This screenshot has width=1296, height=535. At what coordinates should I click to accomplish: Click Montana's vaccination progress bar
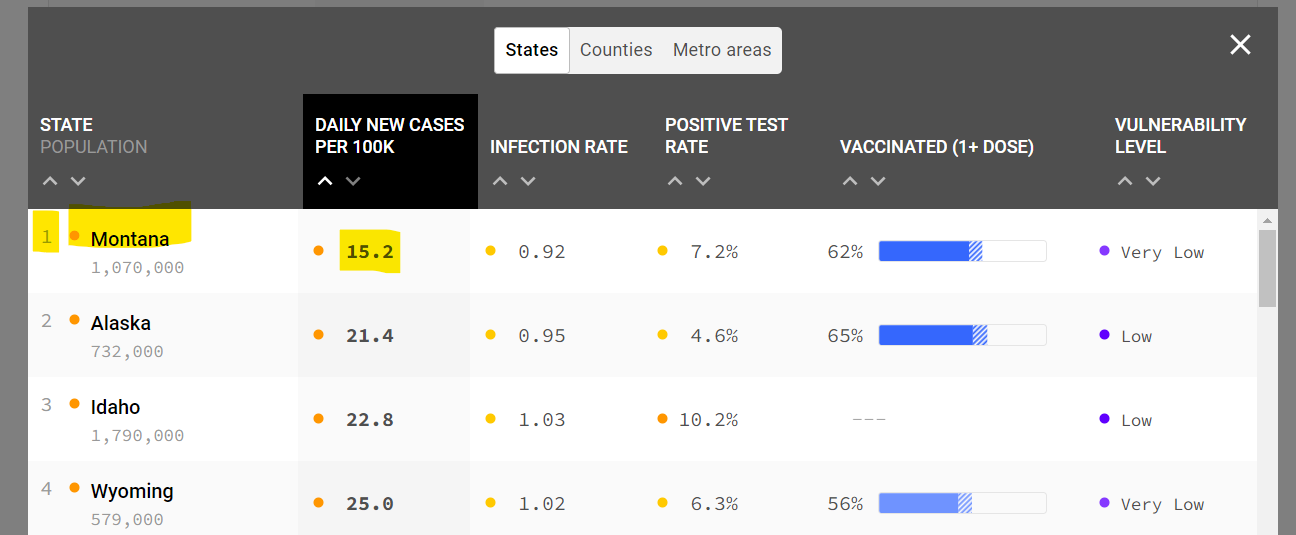[x=962, y=251]
